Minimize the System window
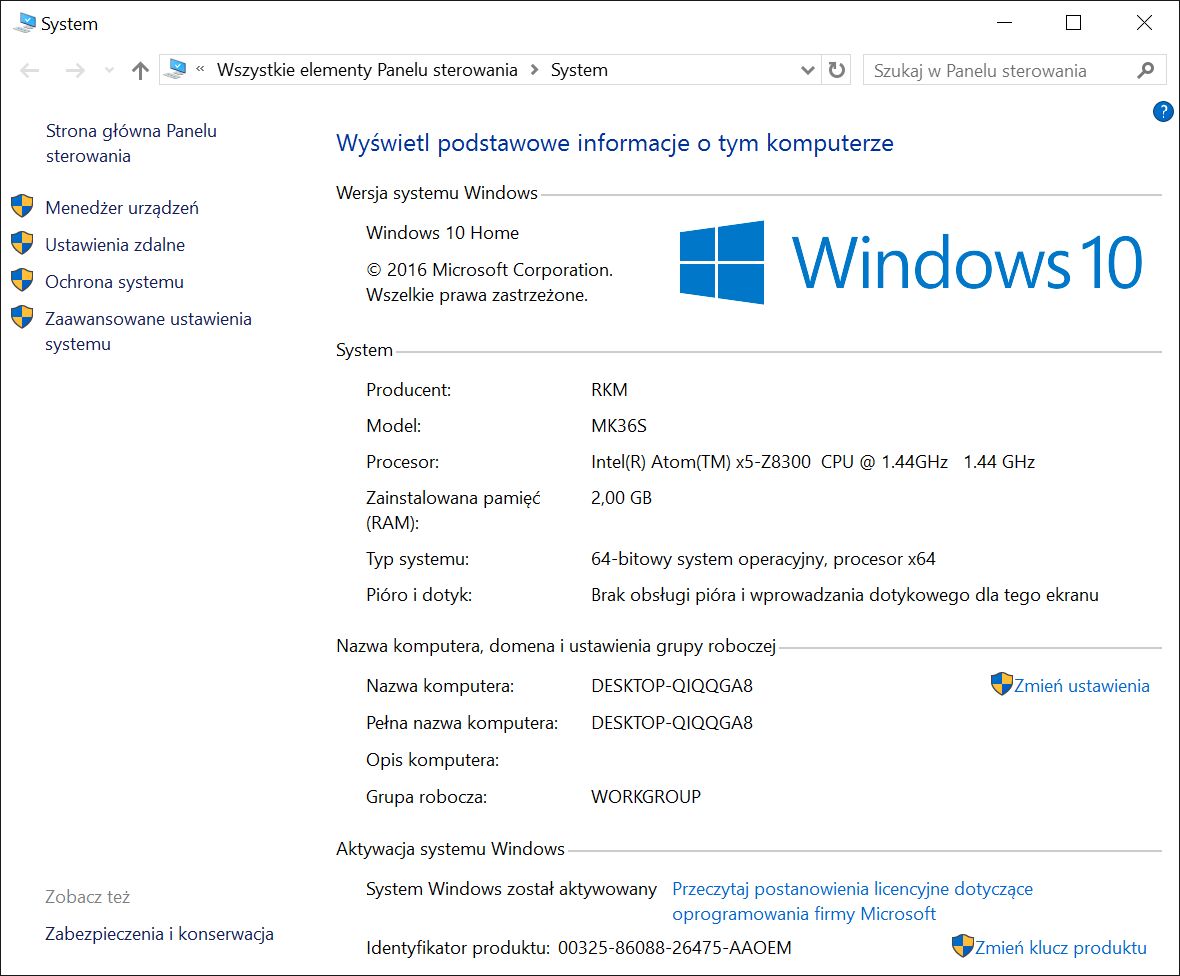The image size is (1180, 976). (x=1004, y=23)
